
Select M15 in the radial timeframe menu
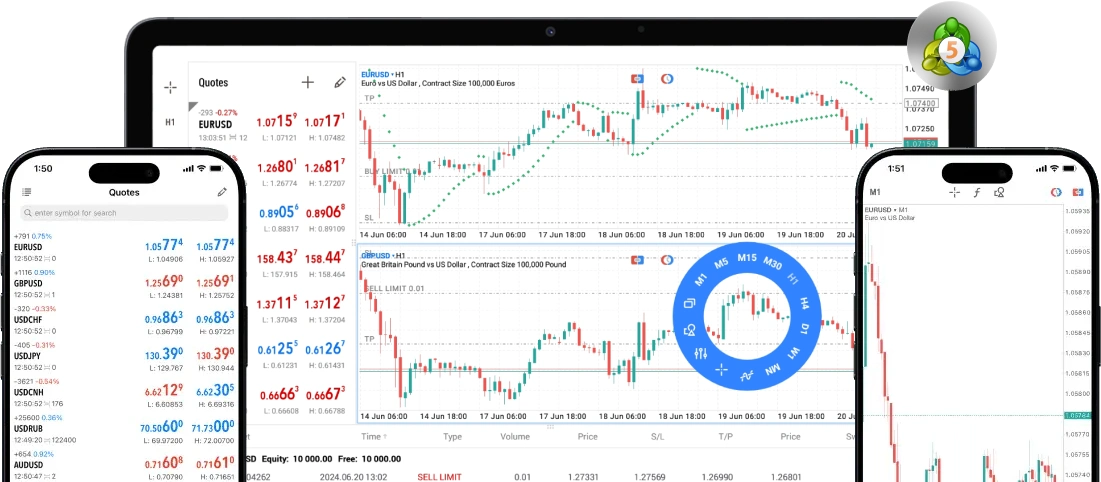pos(746,258)
